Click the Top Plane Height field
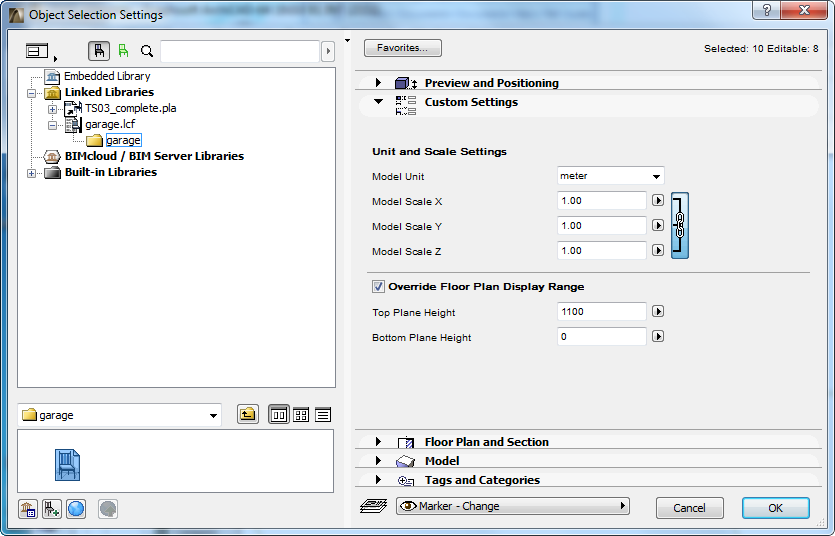Screen dimensions: 835x536 602,311
